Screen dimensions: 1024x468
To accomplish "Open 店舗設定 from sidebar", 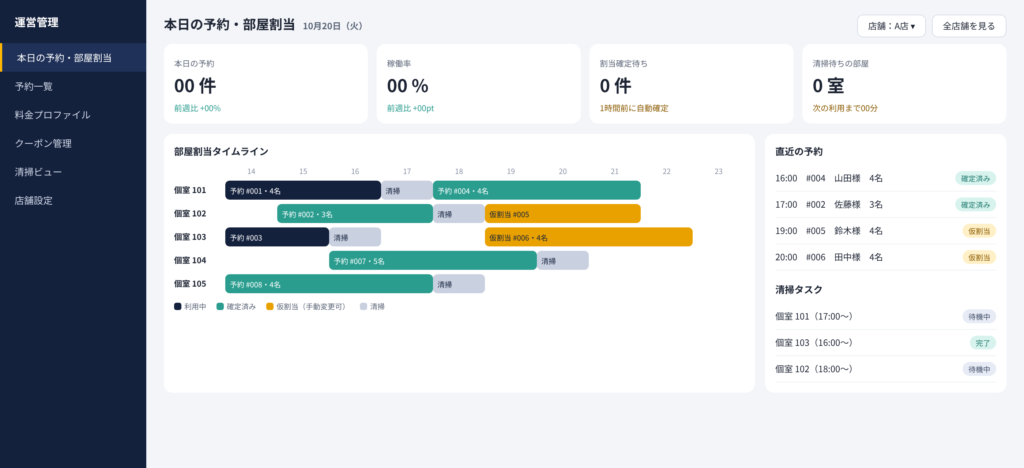I will [73, 201].
